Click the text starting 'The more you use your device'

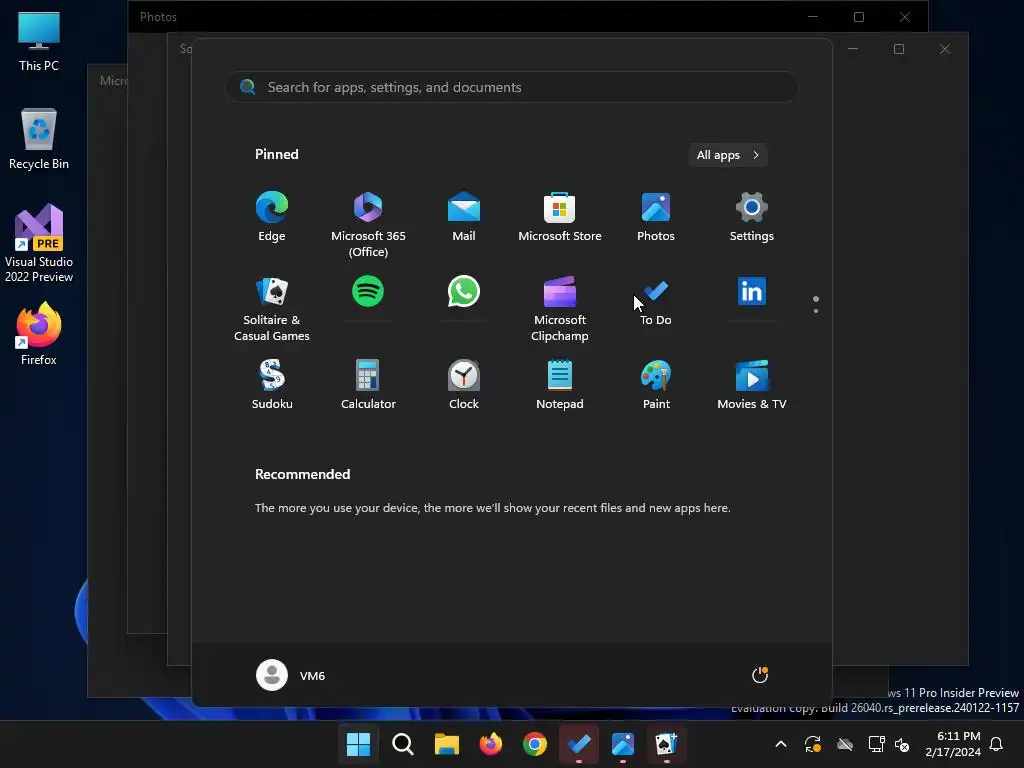(492, 508)
